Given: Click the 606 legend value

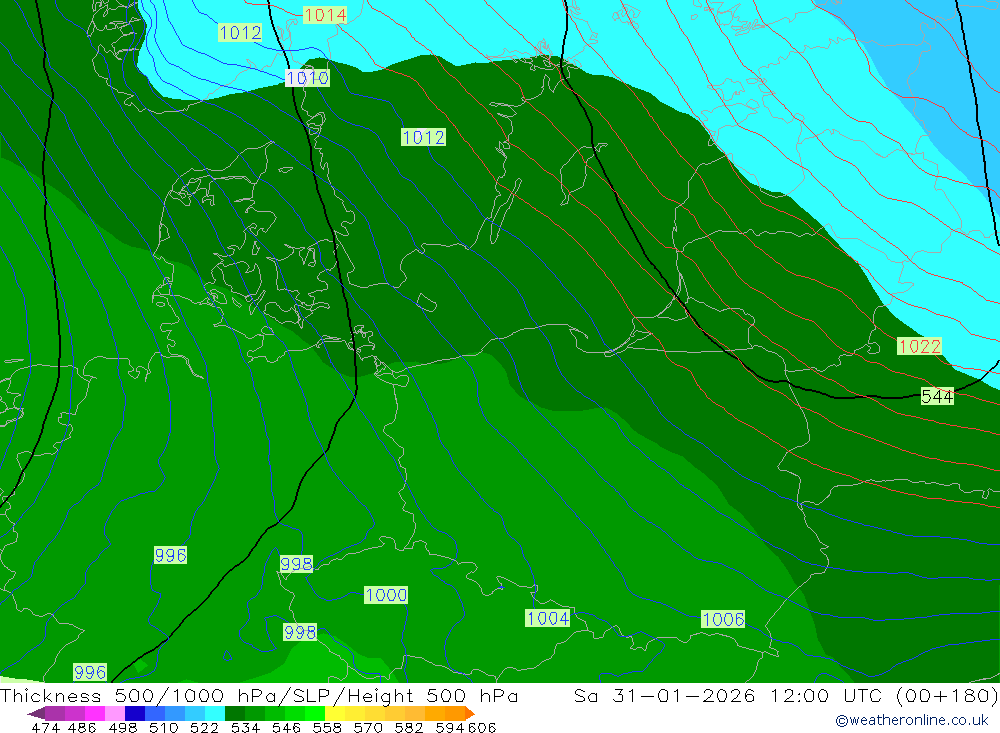Looking at the screenshot, I should pyautogui.click(x=482, y=727).
